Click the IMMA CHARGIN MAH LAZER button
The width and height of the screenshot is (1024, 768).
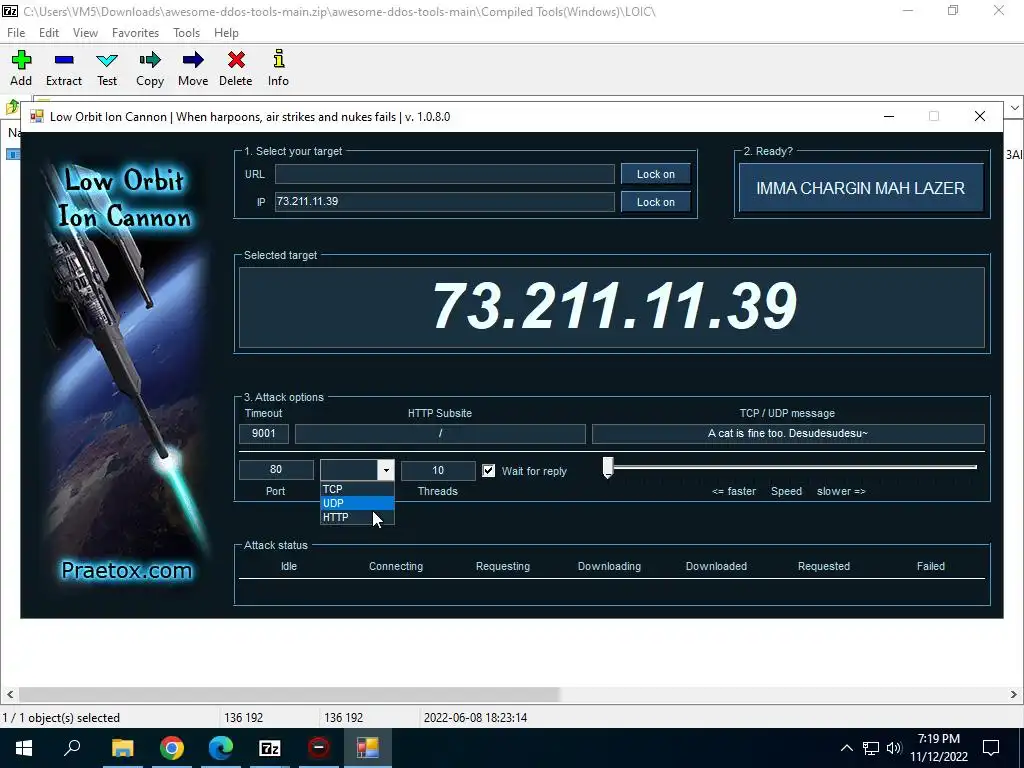861,188
